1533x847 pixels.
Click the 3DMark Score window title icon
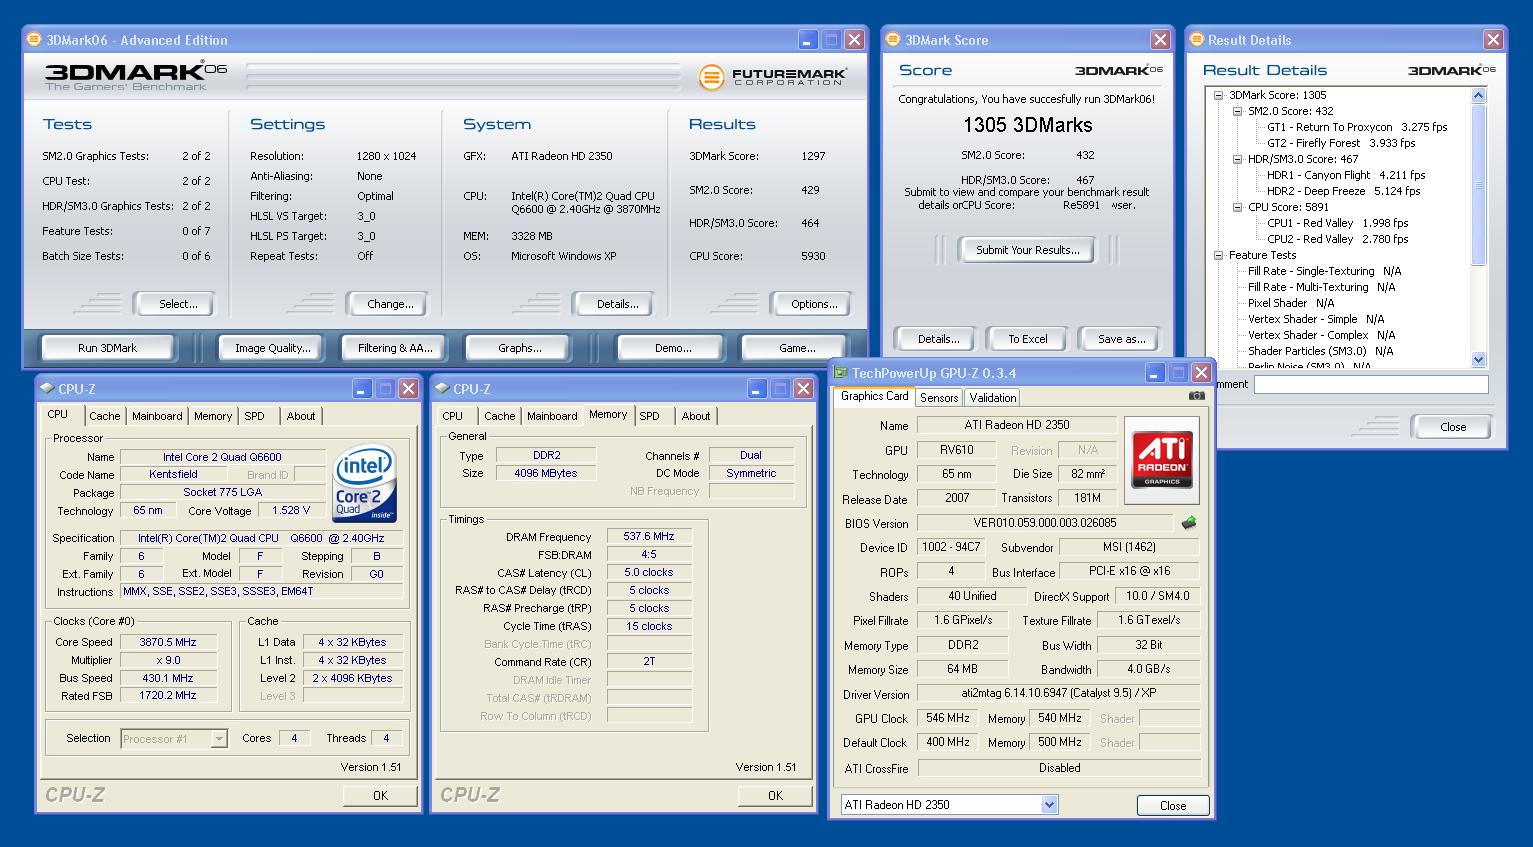(x=893, y=39)
